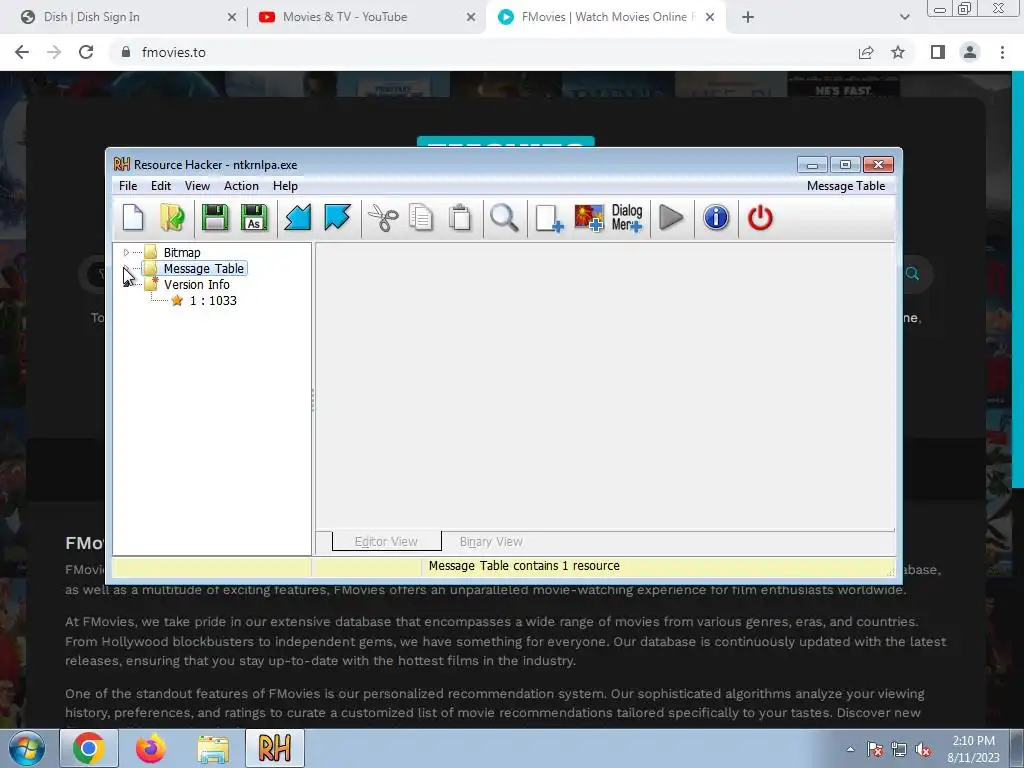Select the Version Info folder
This screenshot has width=1024, height=768.
coord(196,285)
